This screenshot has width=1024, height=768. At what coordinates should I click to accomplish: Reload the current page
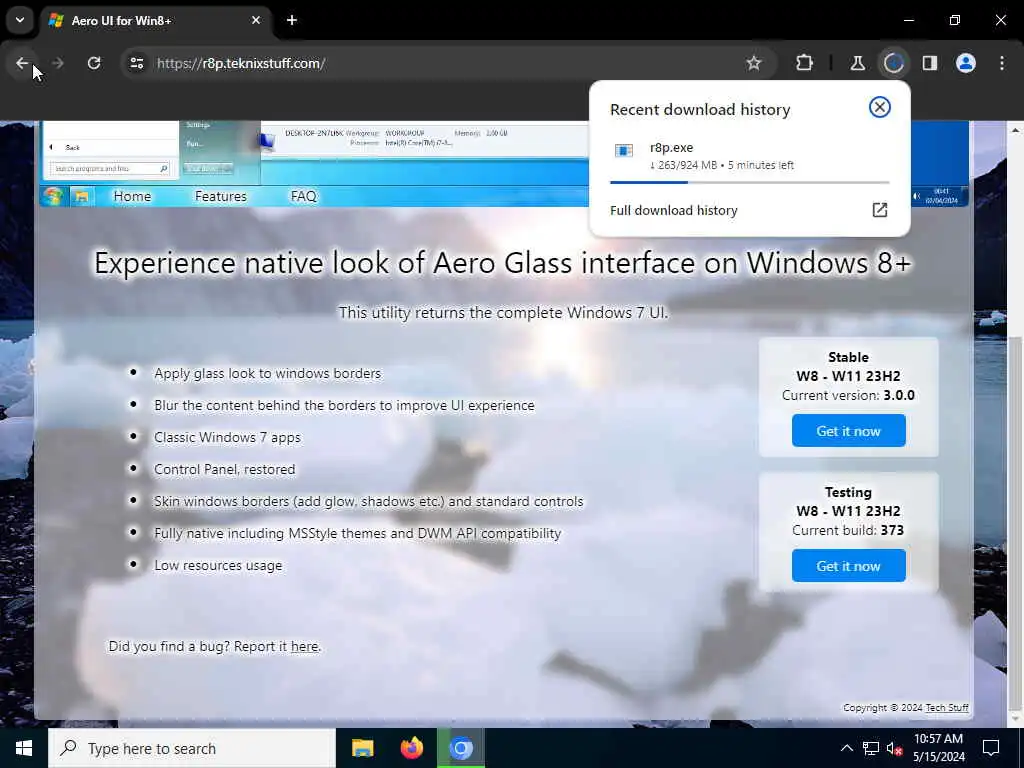pyautogui.click(x=94, y=63)
